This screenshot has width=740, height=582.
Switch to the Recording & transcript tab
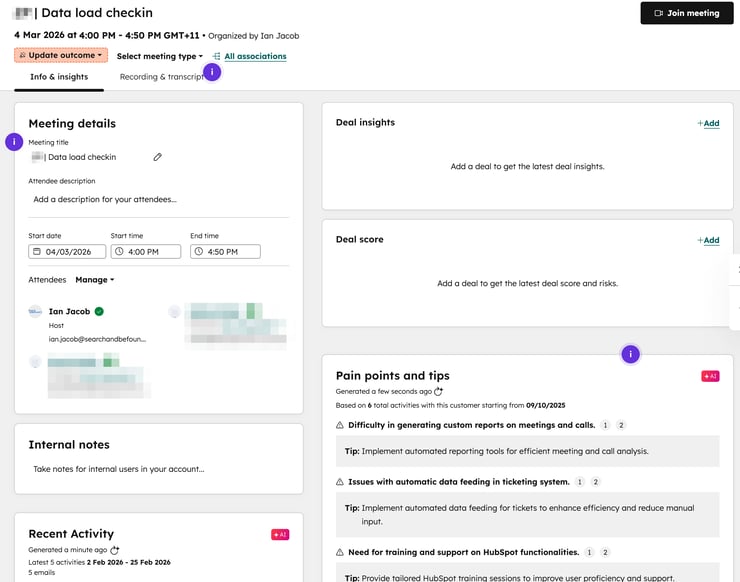click(x=162, y=77)
